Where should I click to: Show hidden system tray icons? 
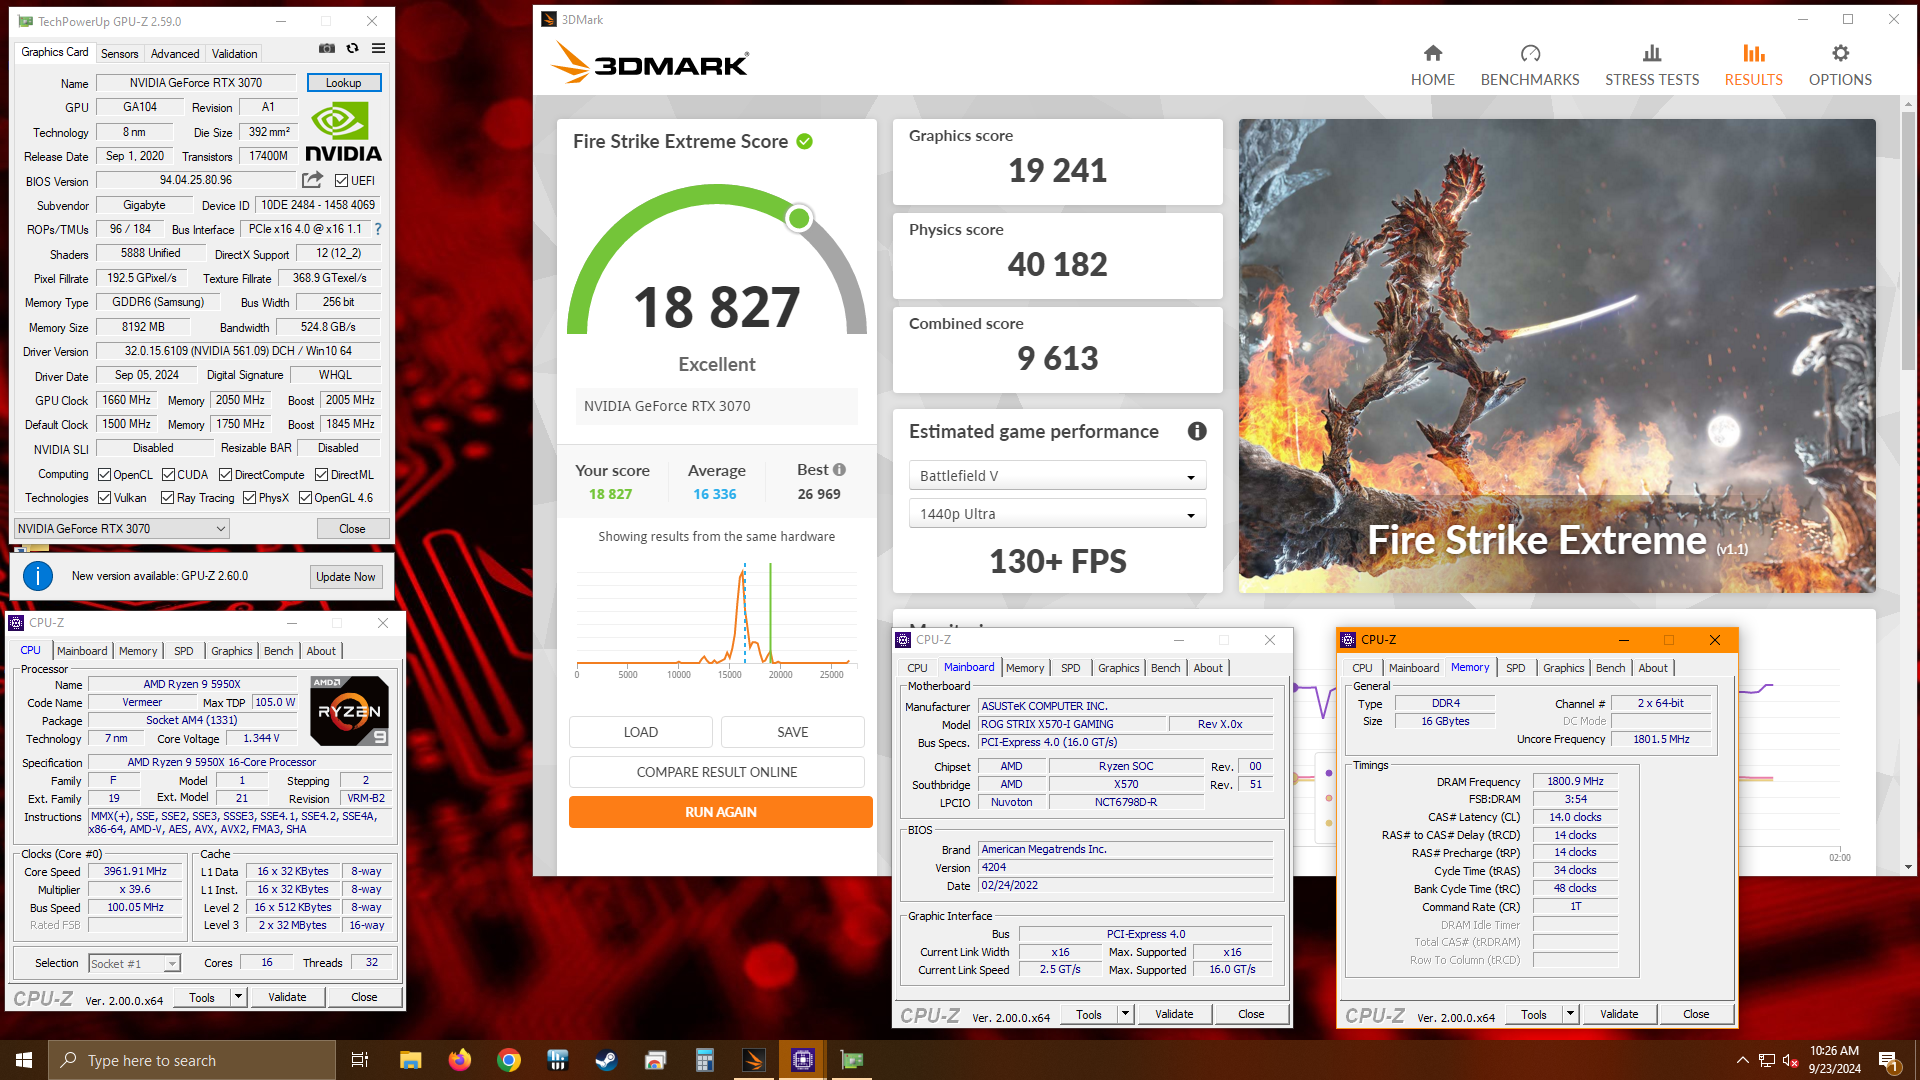(x=1742, y=1060)
